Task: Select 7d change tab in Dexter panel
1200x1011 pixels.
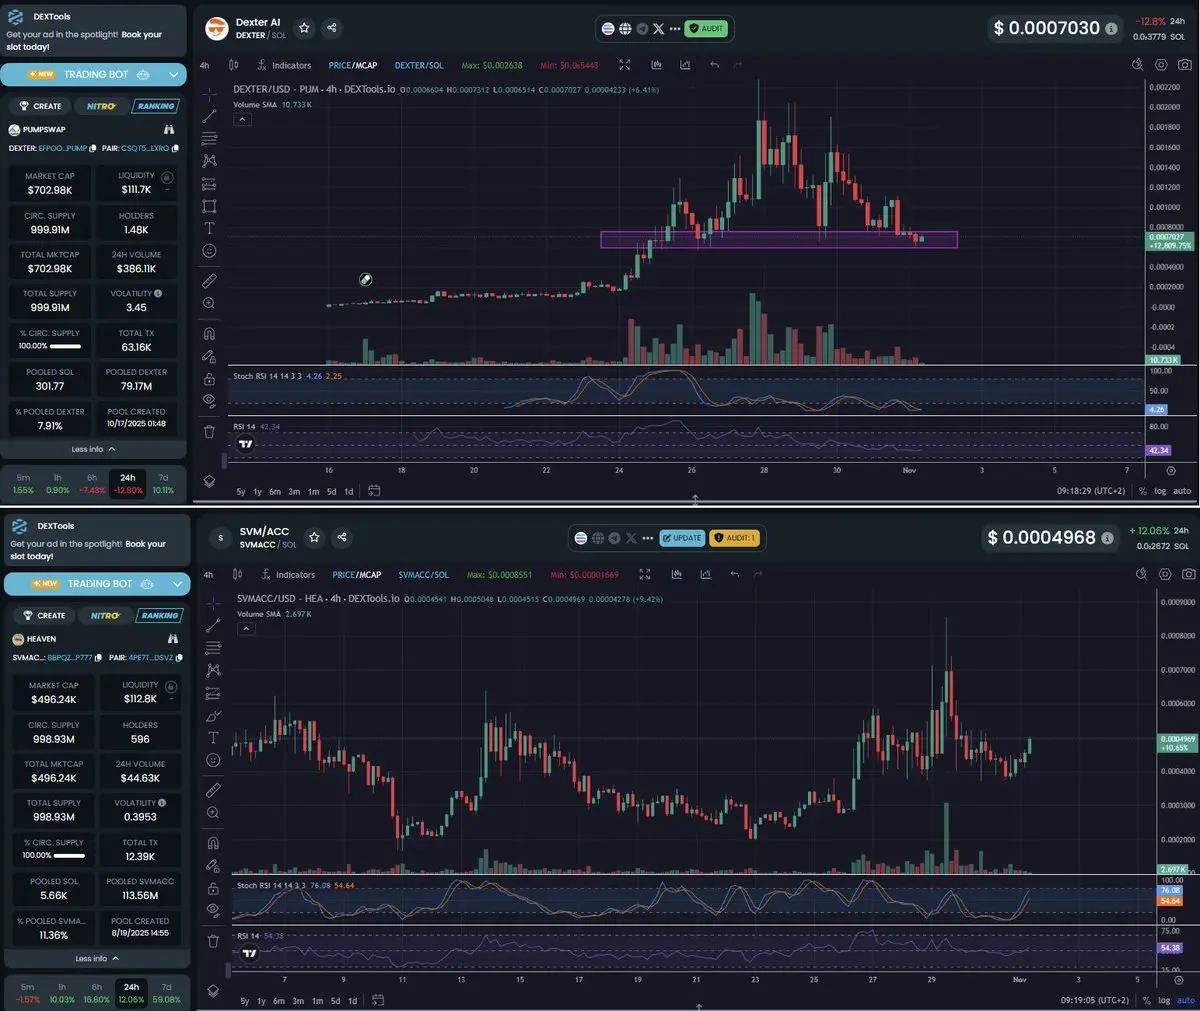Action: coord(163,484)
